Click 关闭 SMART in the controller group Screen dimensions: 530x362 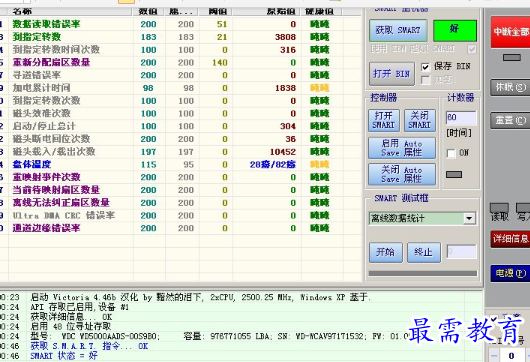[x=420, y=120]
